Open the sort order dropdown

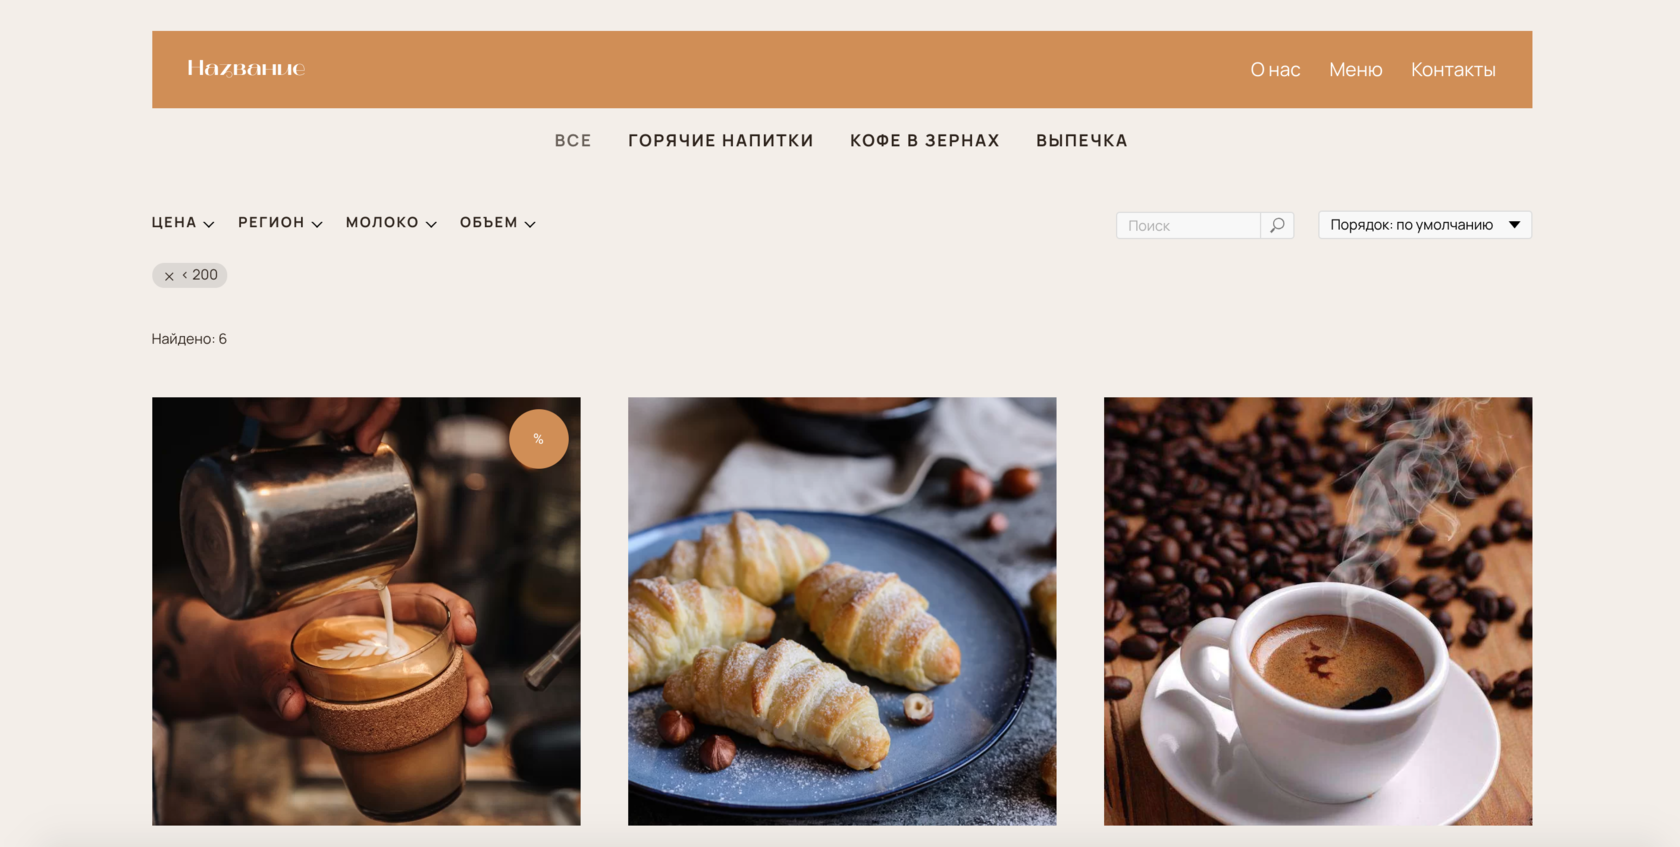(1425, 225)
